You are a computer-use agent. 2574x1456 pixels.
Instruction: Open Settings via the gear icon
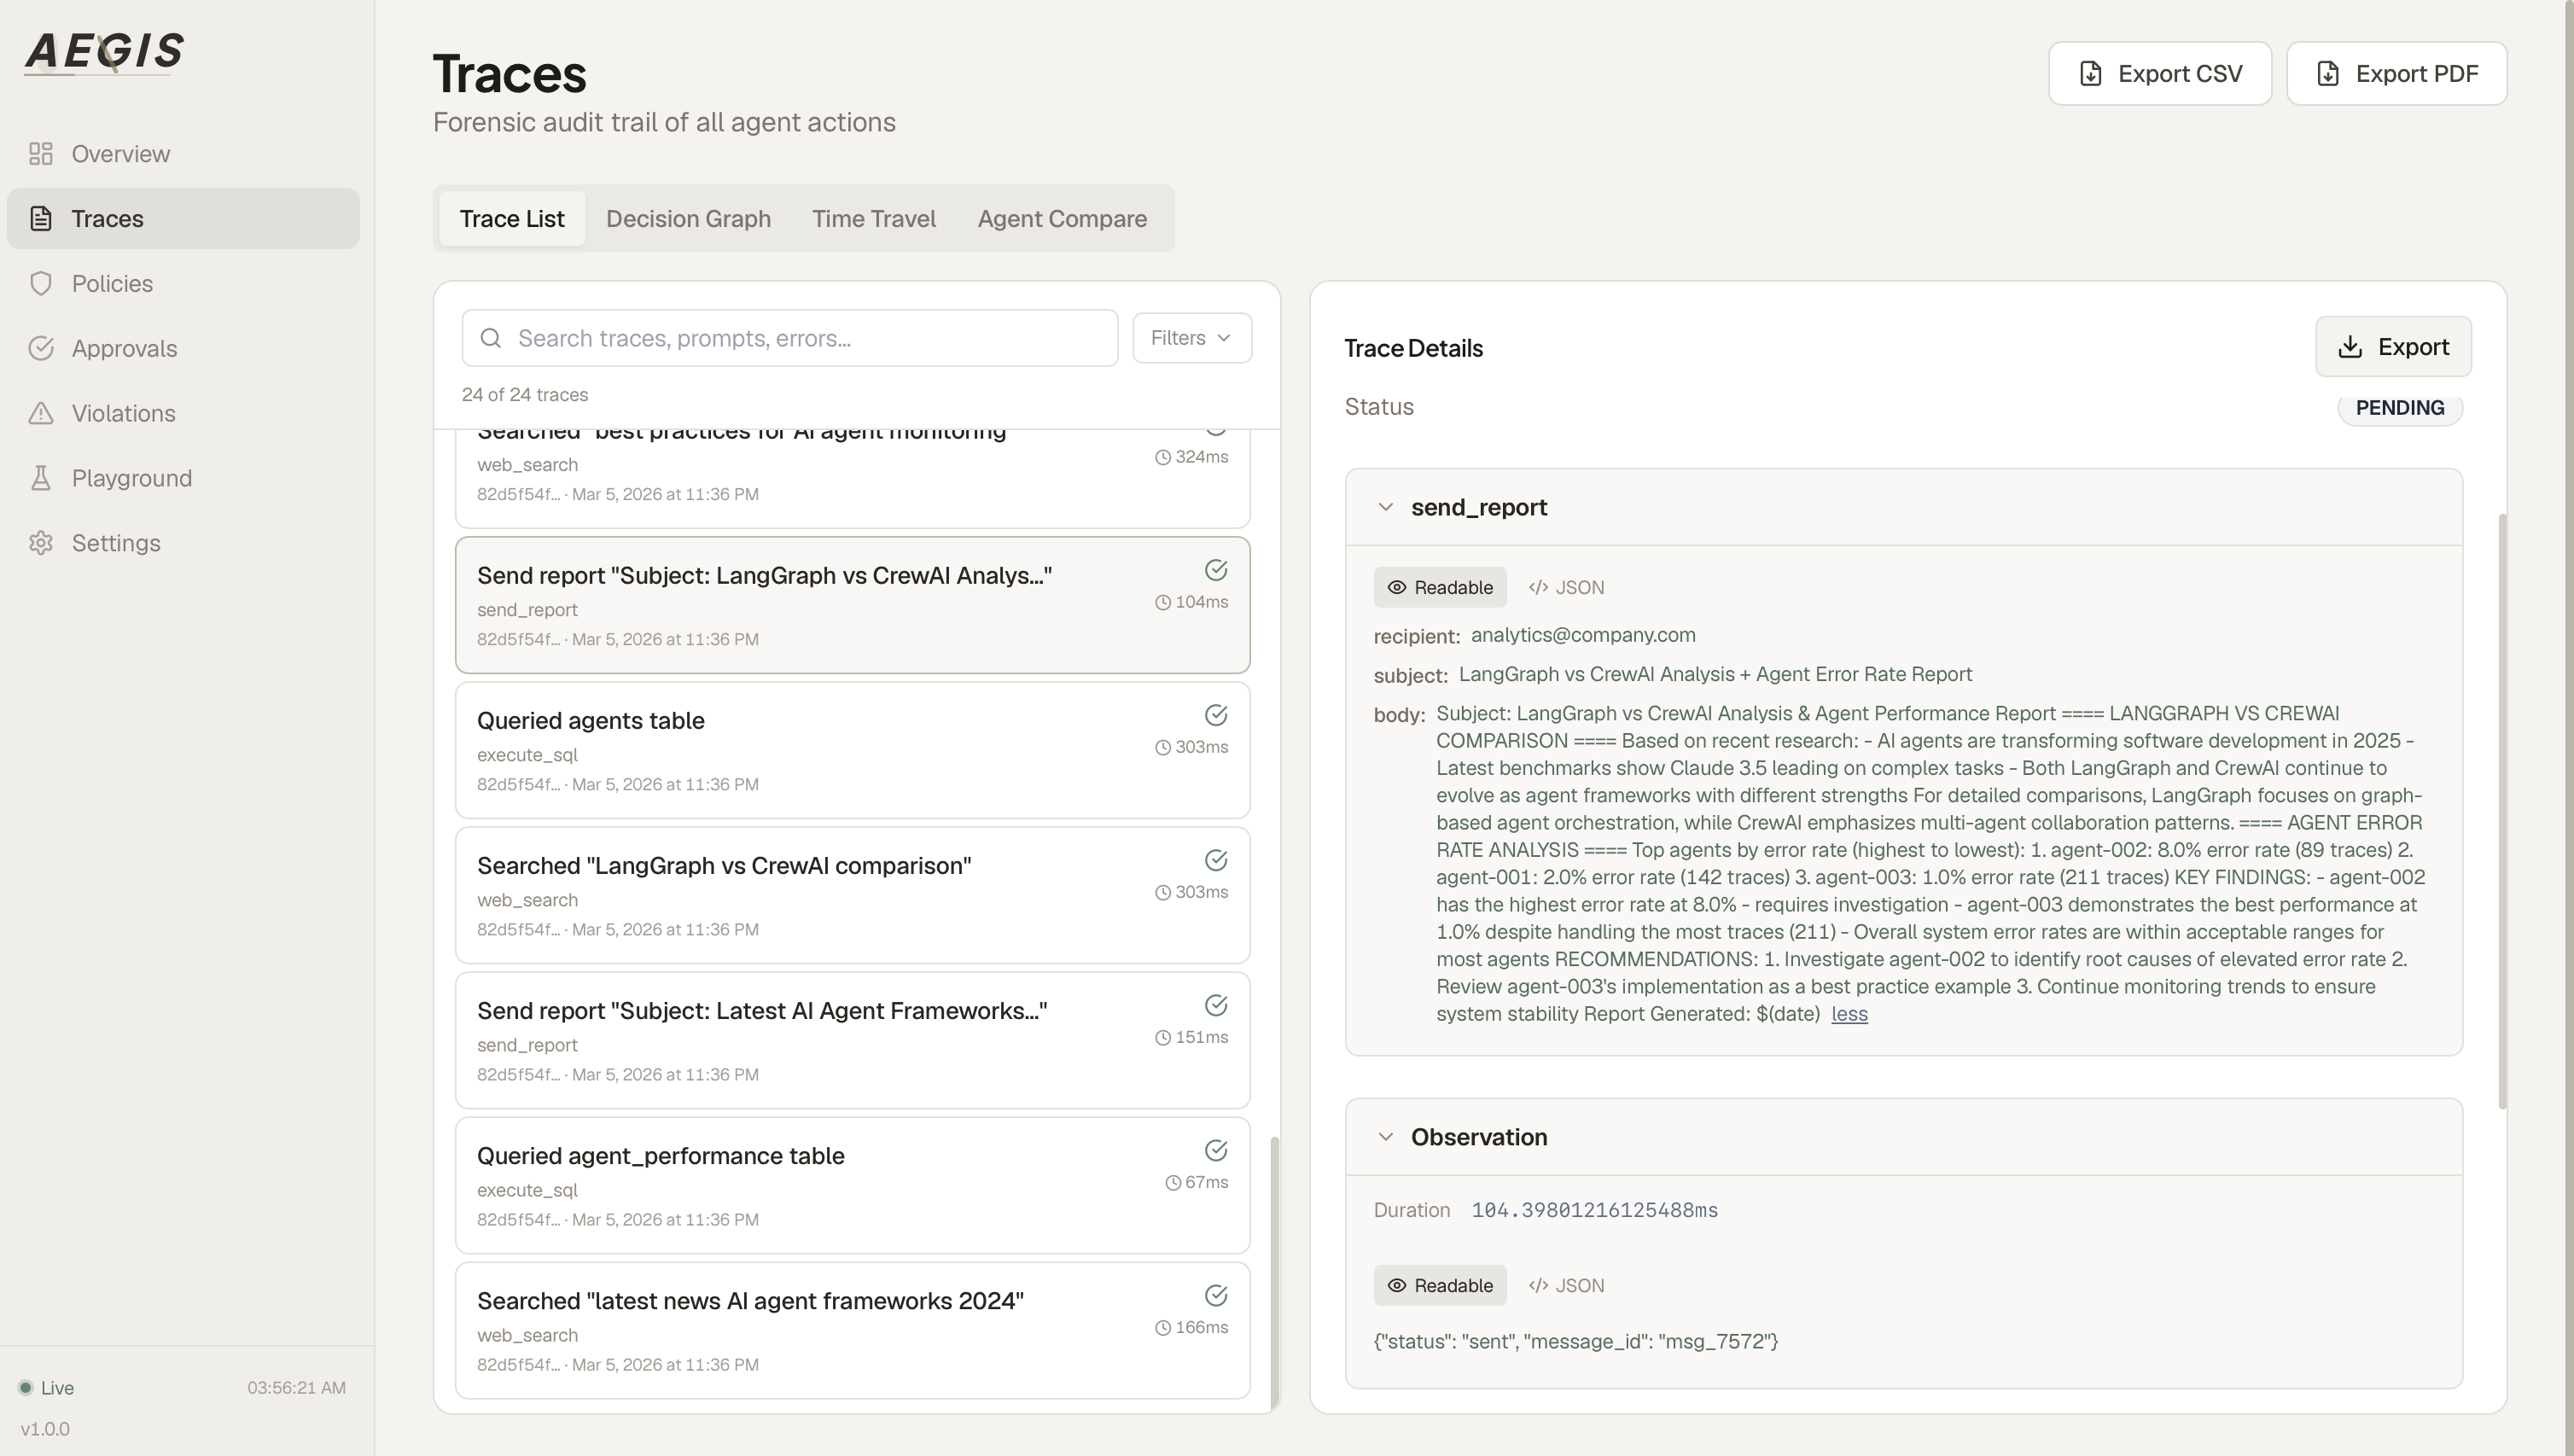(41, 542)
